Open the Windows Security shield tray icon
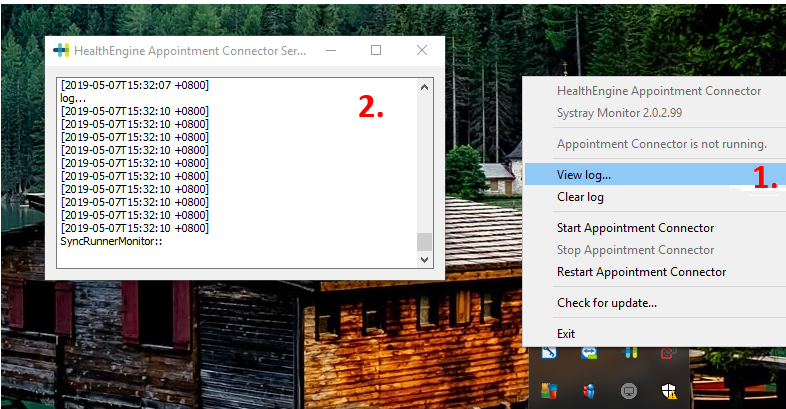Viewport: 786px width, 409px height. tap(667, 389)
